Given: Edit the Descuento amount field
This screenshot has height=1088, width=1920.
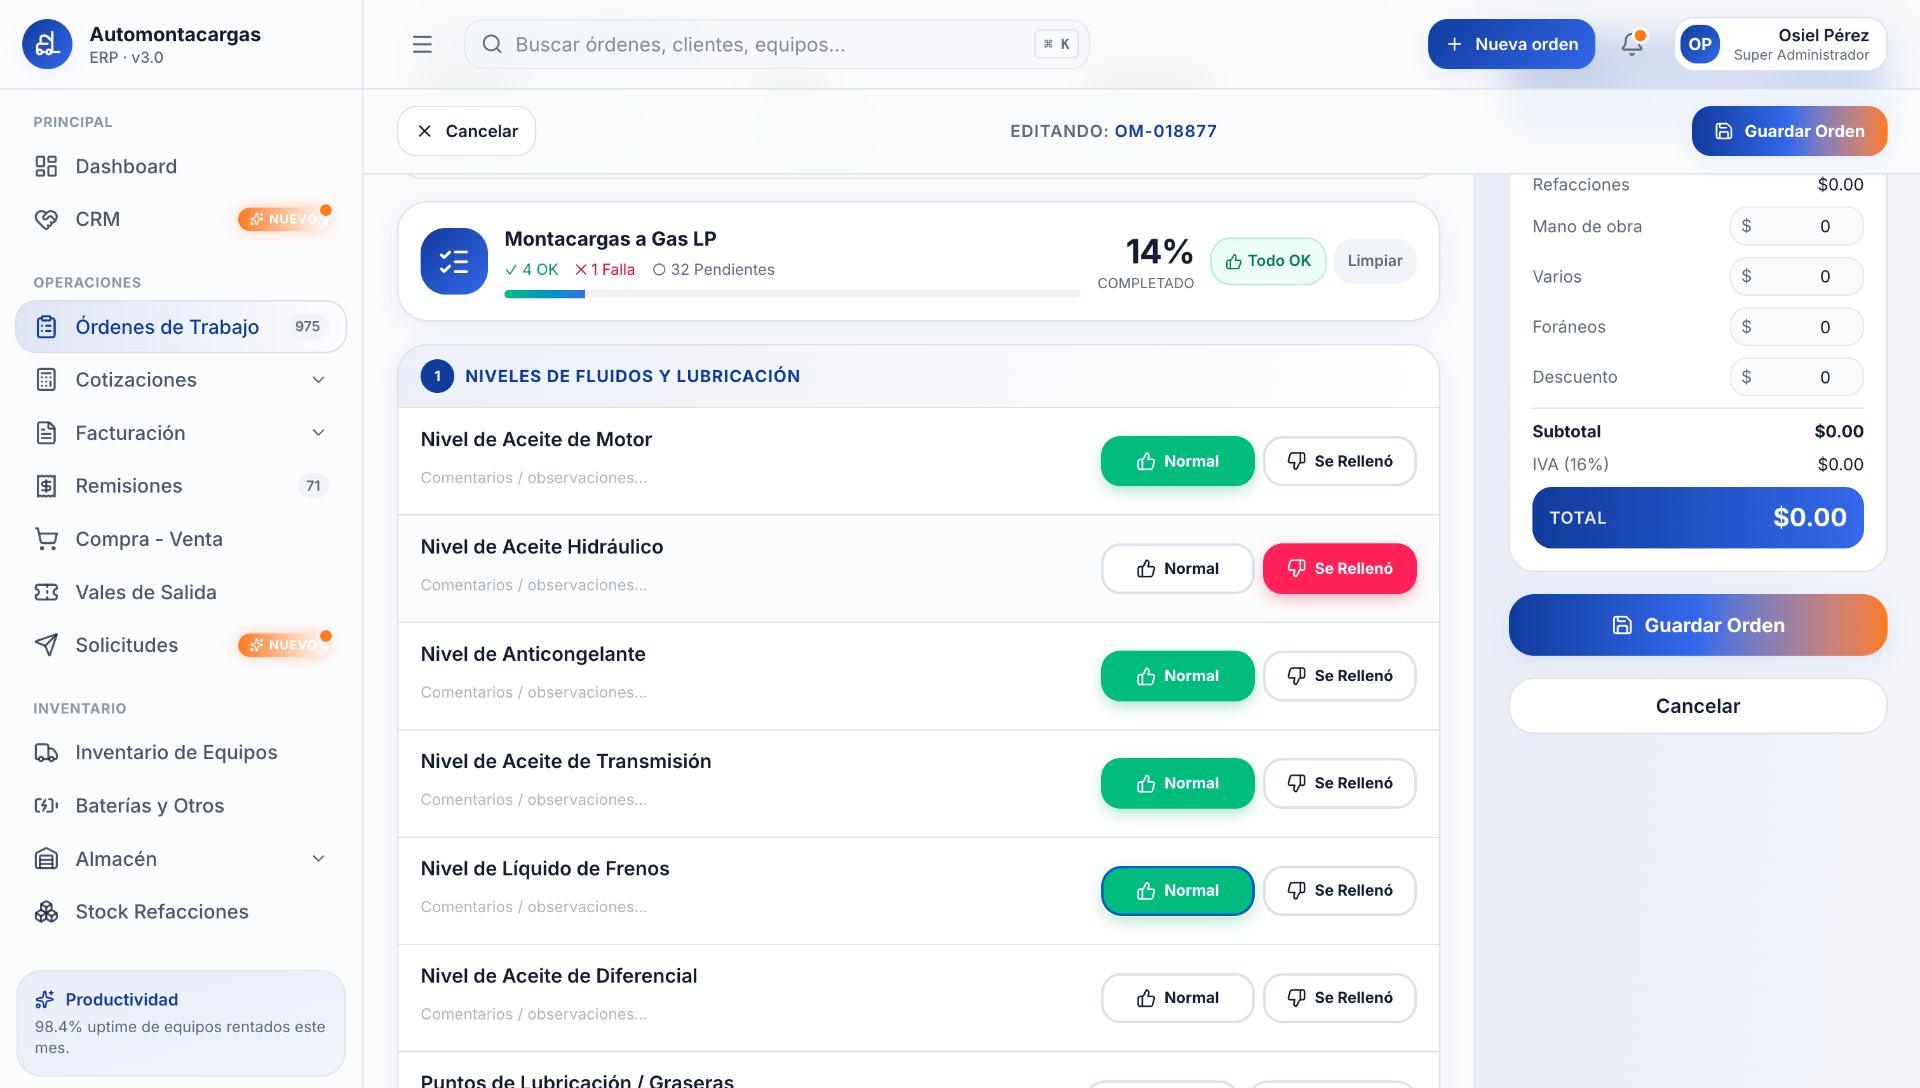Looking at the screenshot, I should coord(1797,377).
